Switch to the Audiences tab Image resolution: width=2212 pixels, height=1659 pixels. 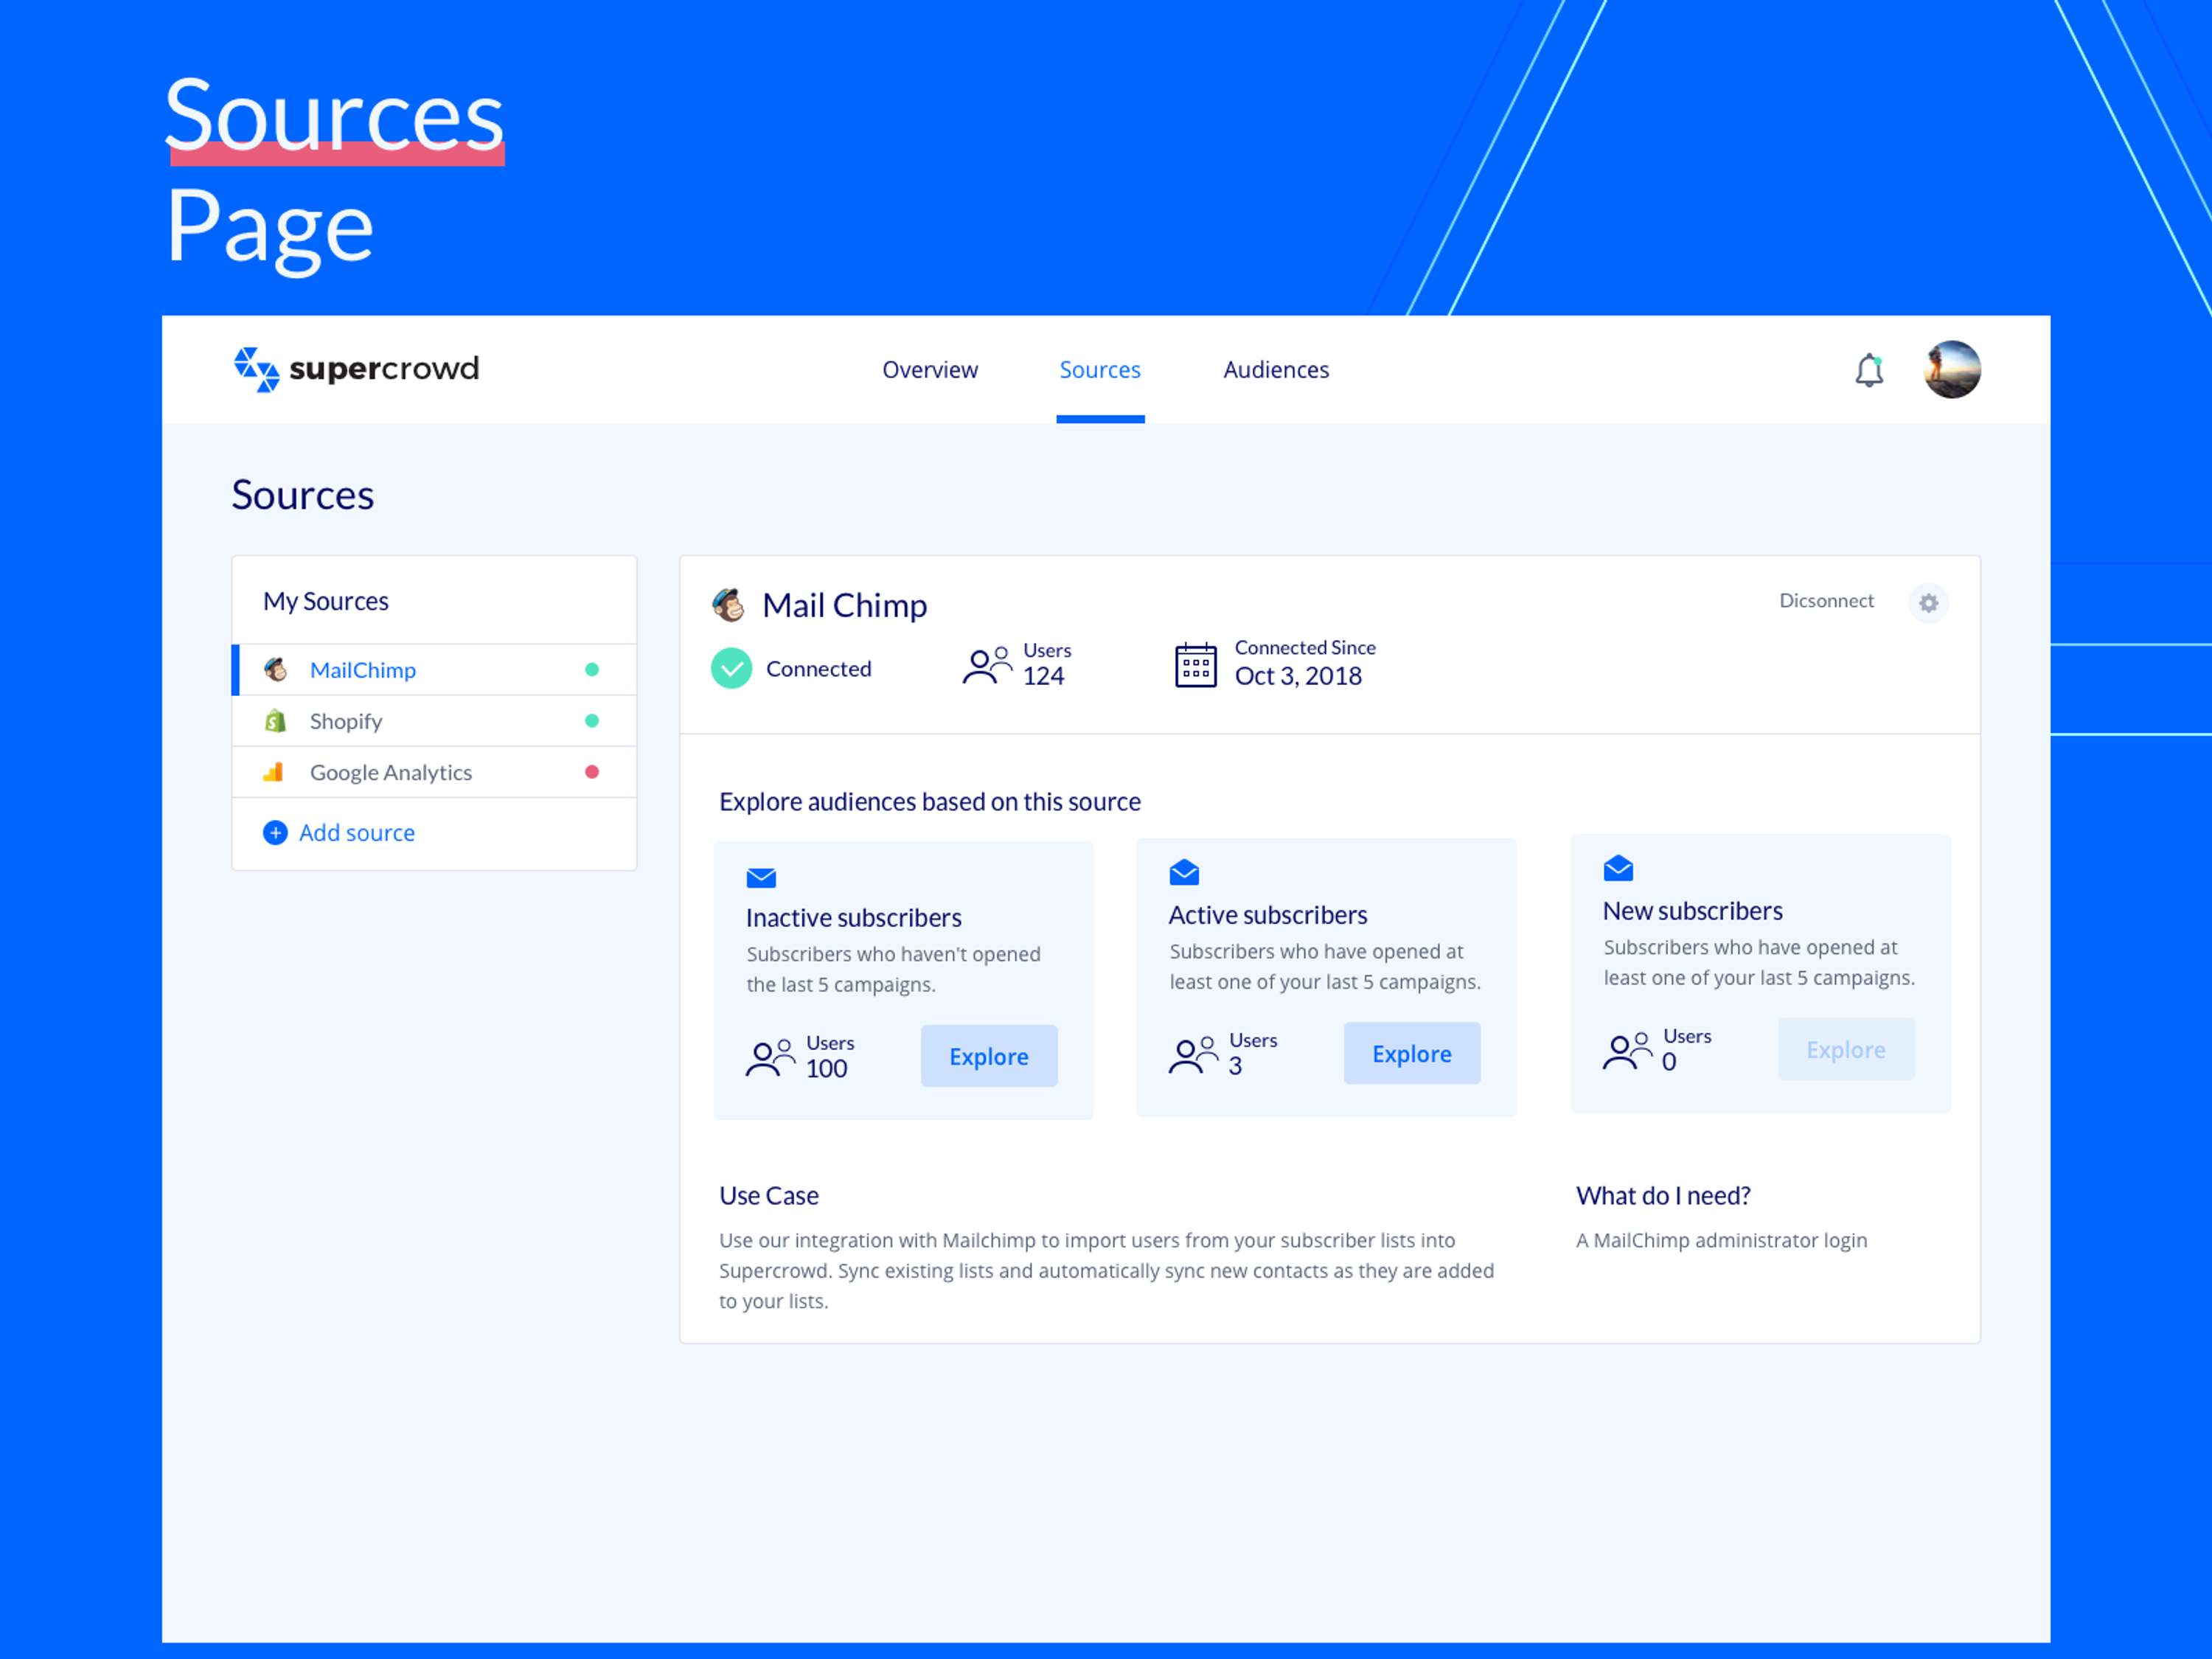click(1276, 370)
